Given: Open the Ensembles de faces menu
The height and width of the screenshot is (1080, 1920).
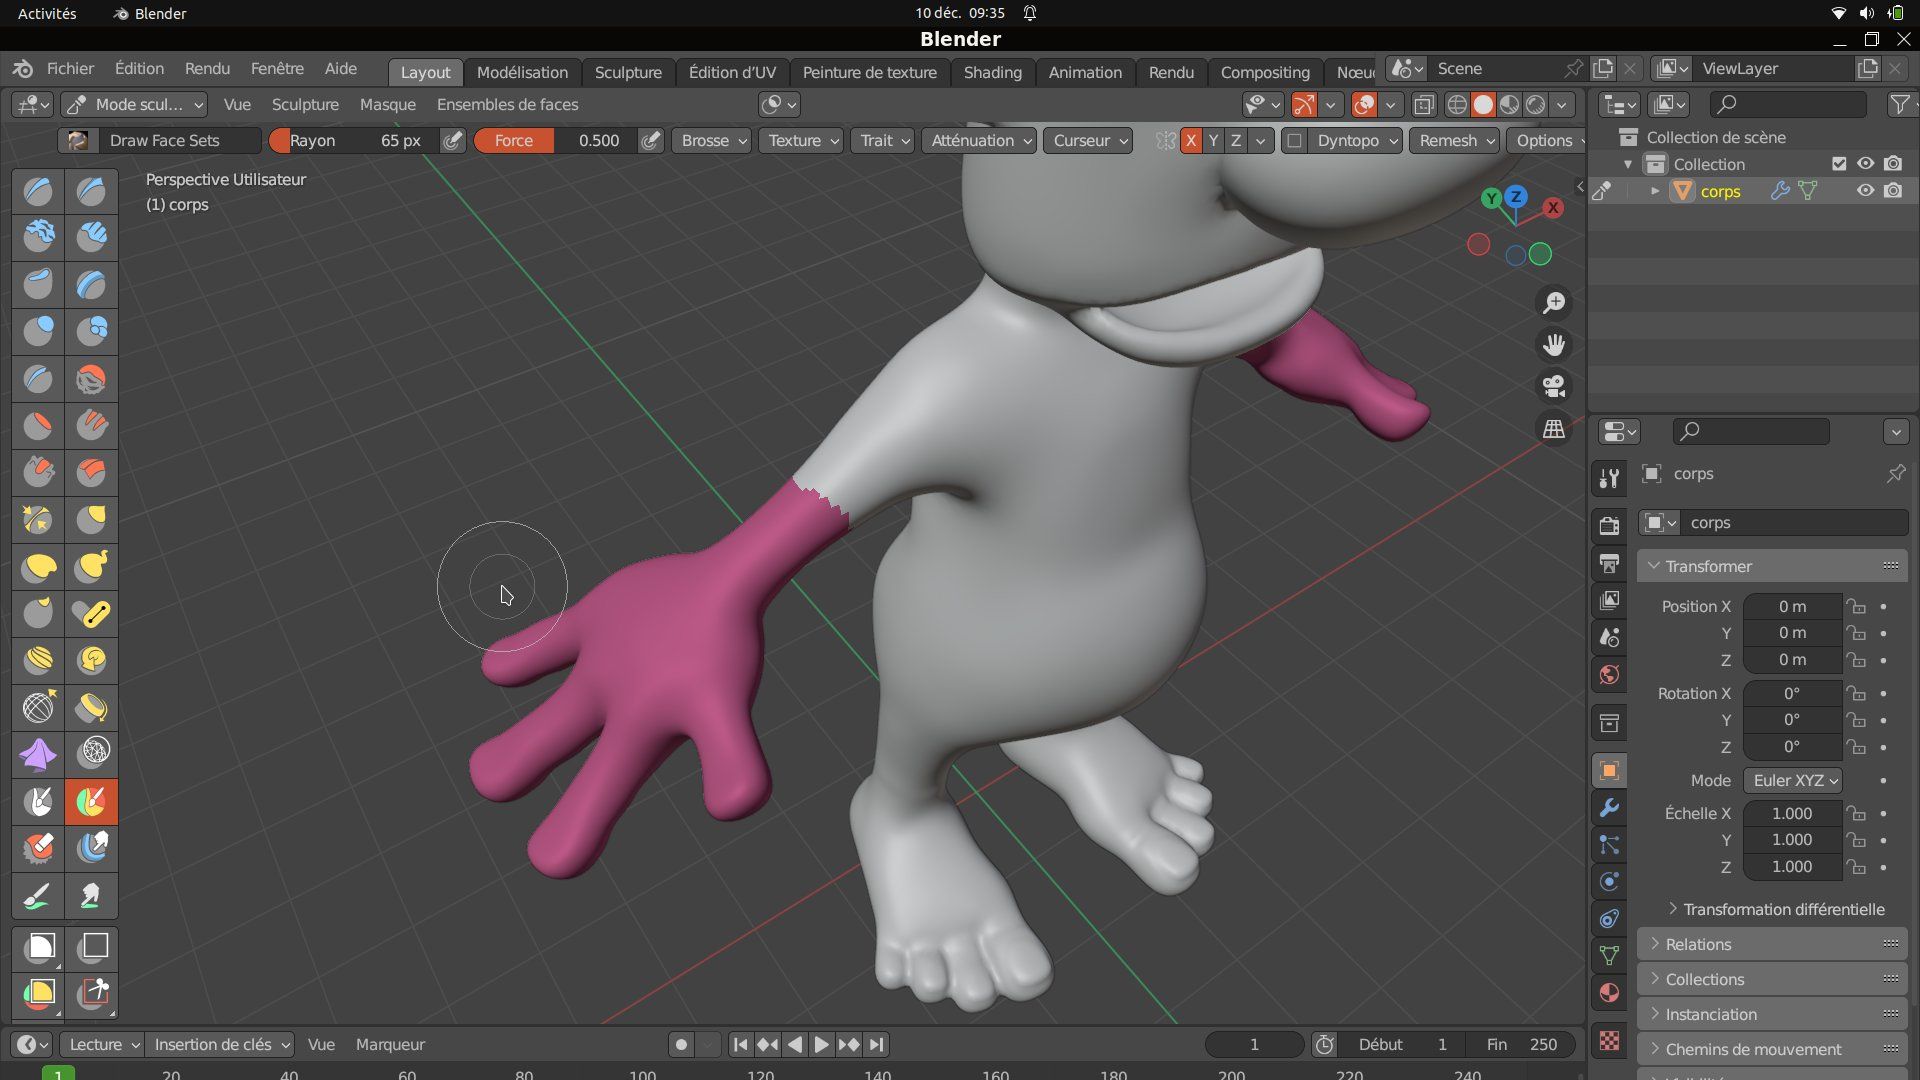Looking at the screenshot, I should pos(507,105).
